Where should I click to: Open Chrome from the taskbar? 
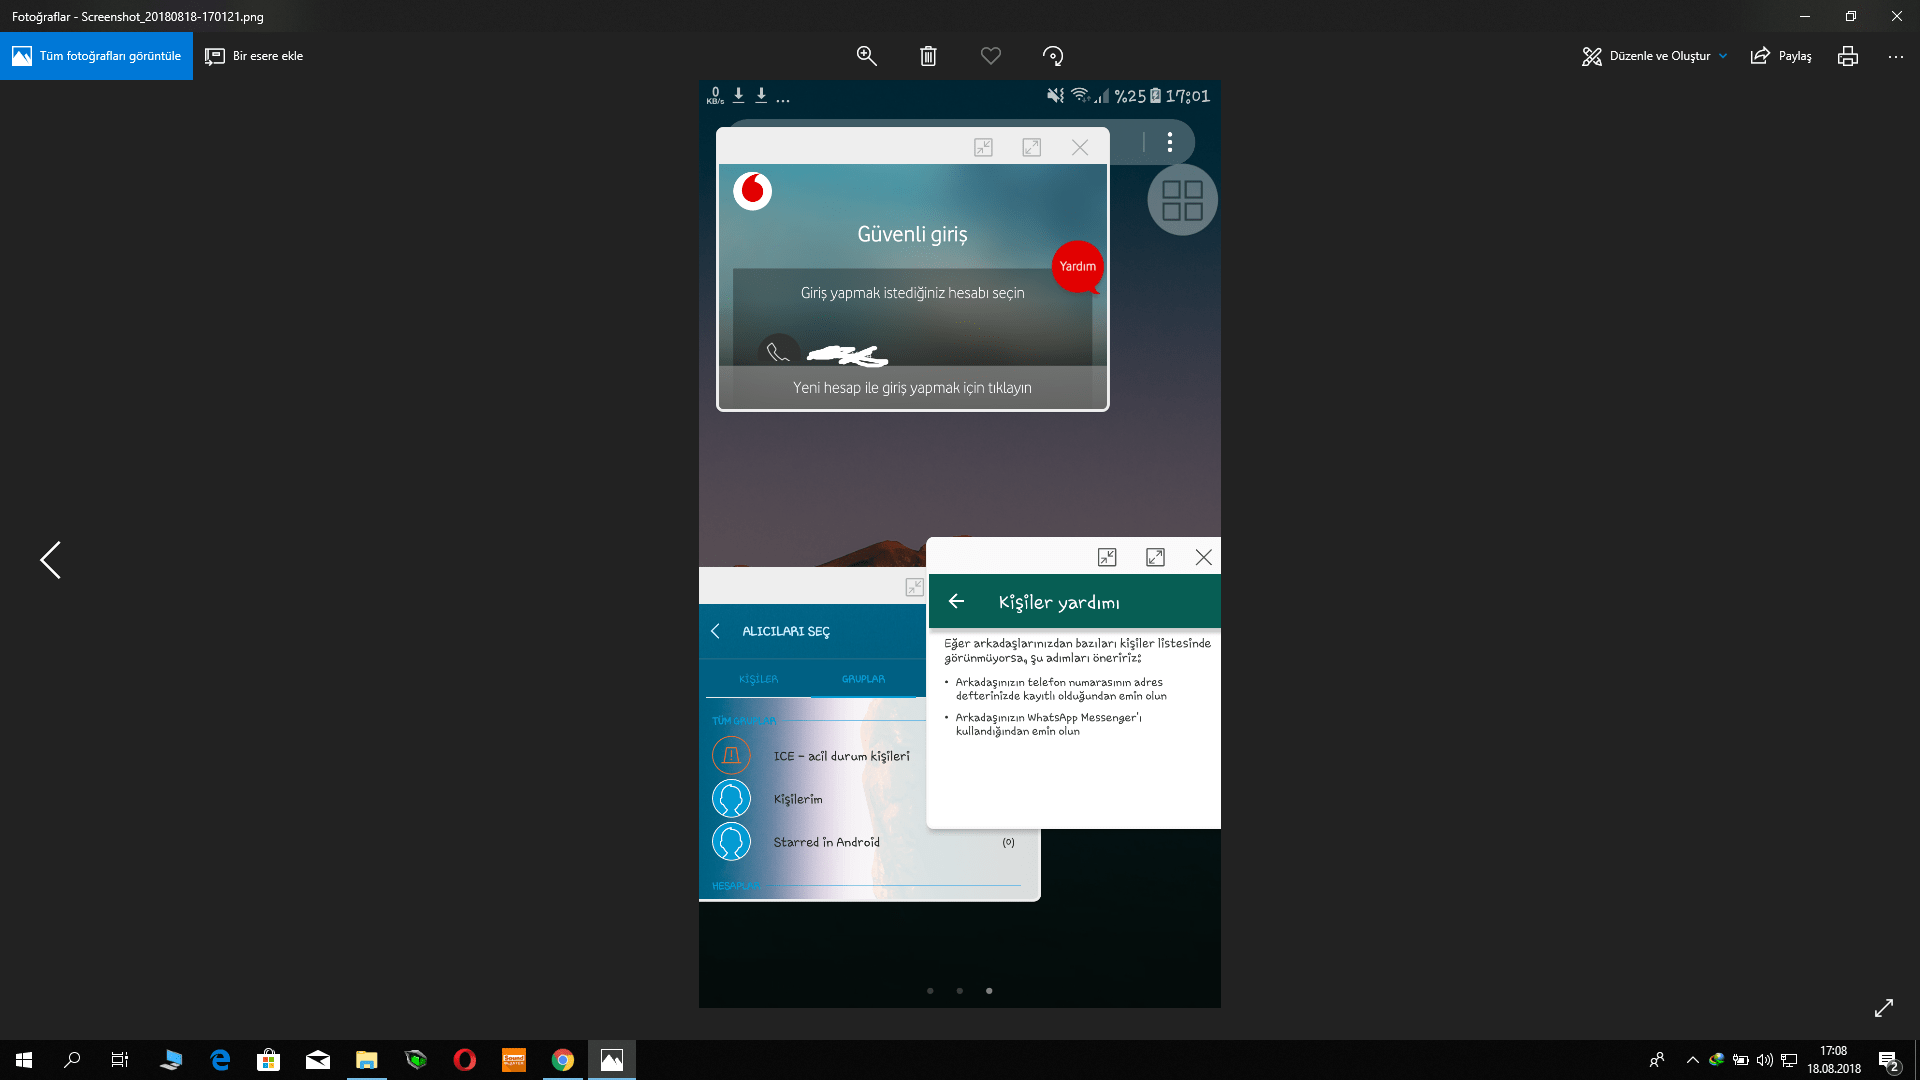(x=563, y=1060)
